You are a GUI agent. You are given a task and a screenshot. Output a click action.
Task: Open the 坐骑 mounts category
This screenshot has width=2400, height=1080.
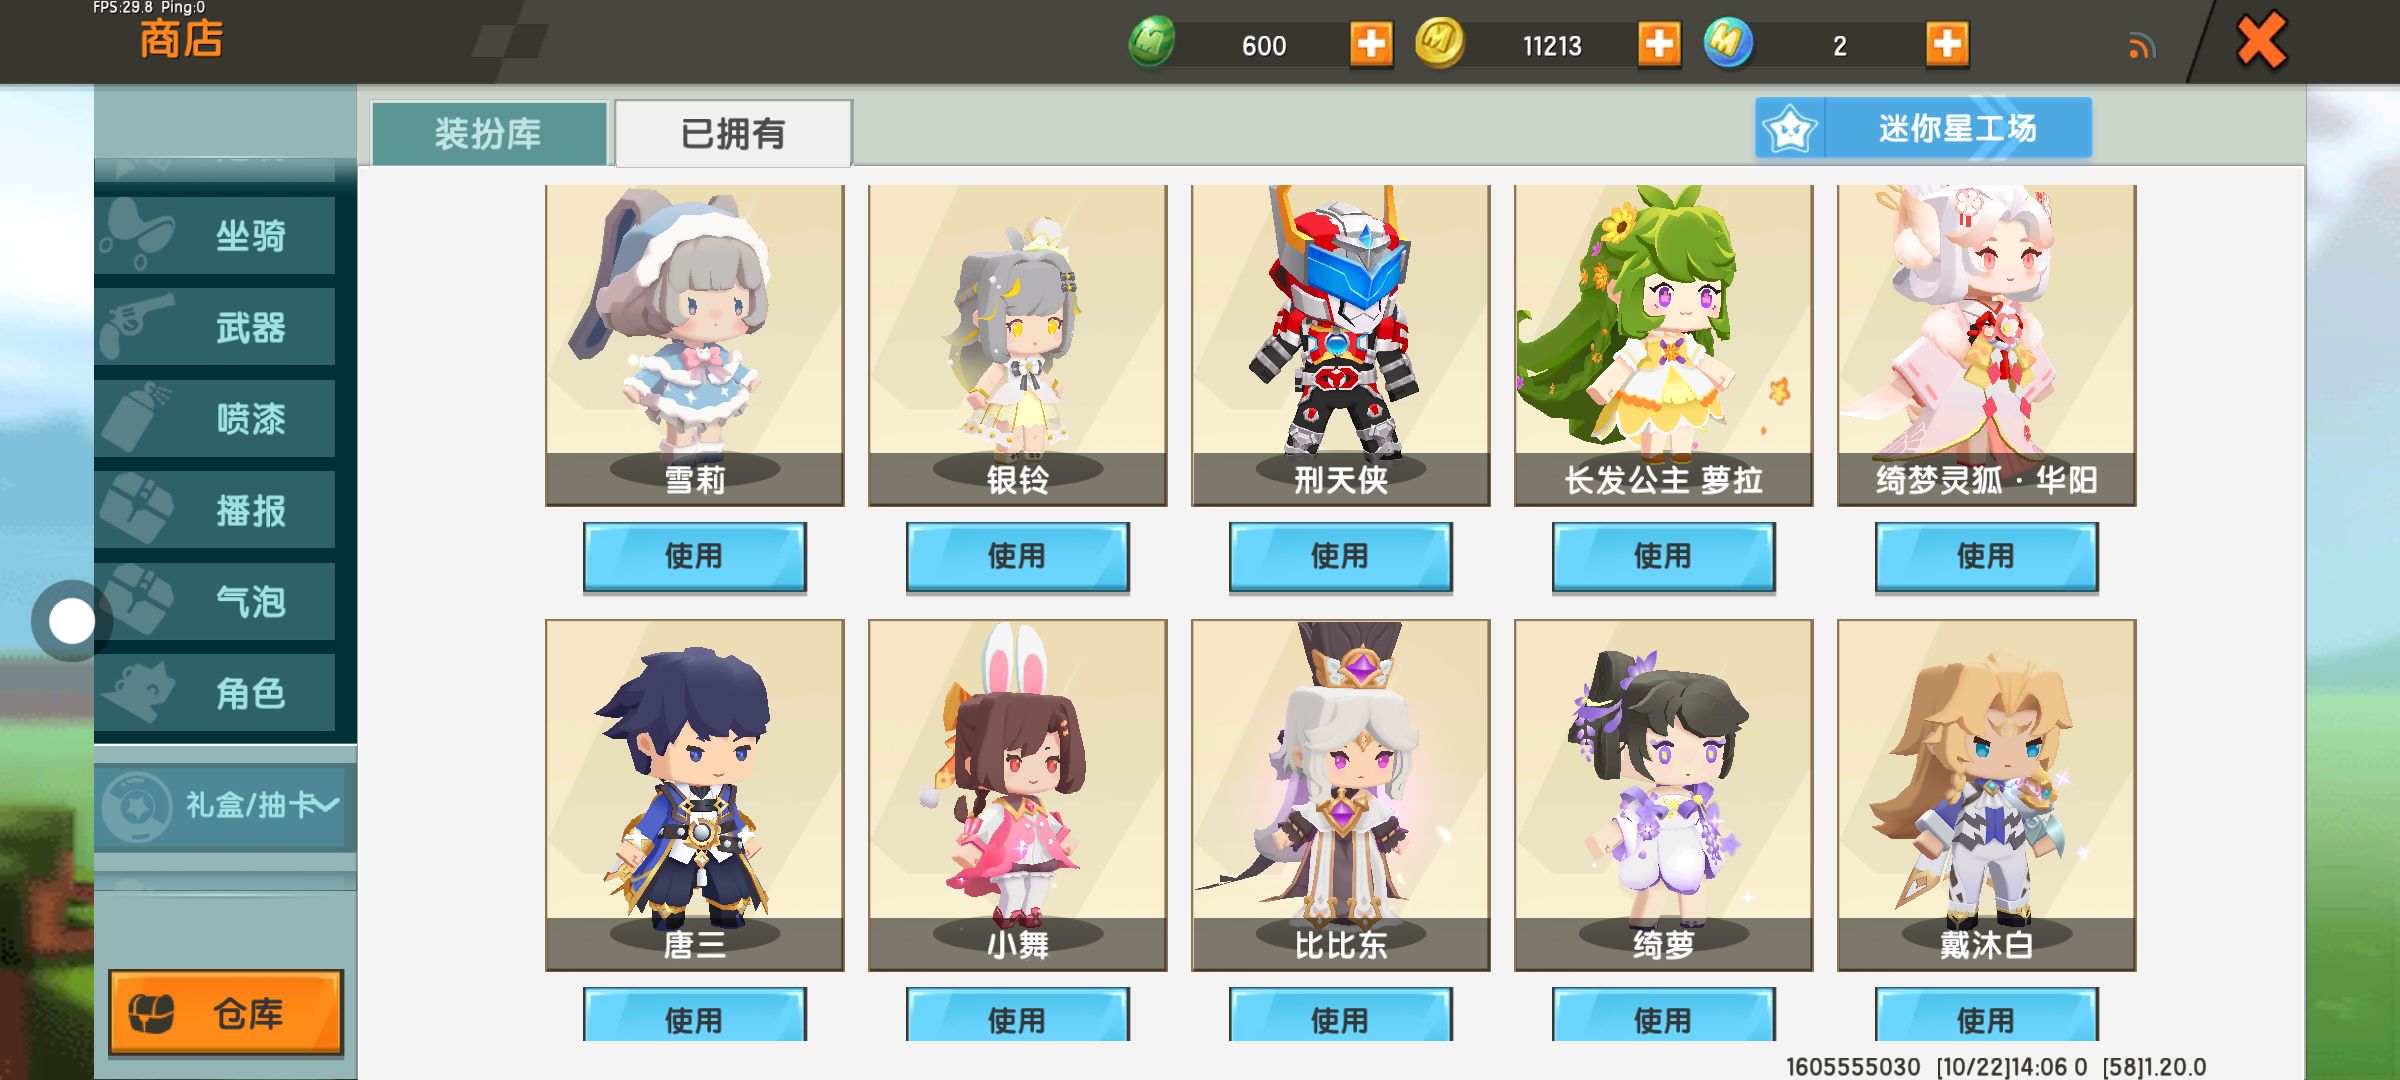click(x=215, y=235)
